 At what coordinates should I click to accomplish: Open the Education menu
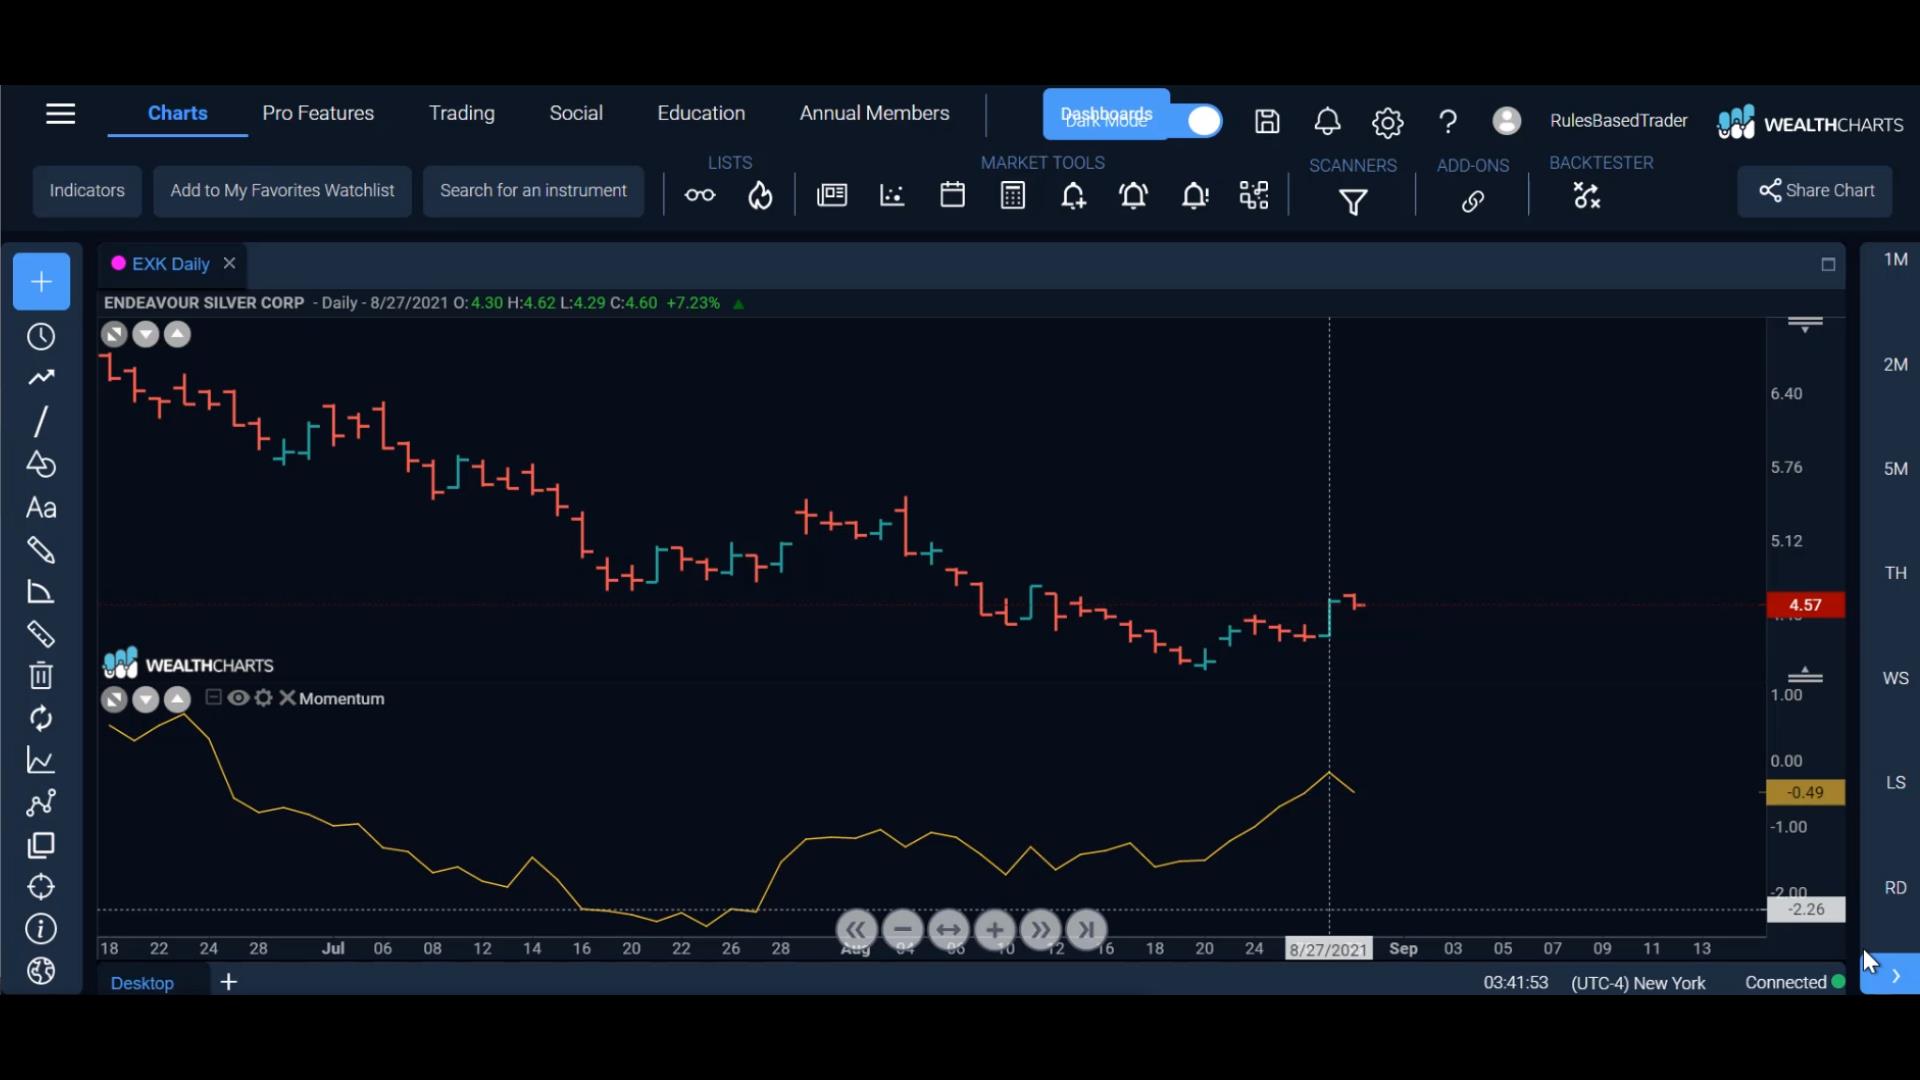coord(701,113)
